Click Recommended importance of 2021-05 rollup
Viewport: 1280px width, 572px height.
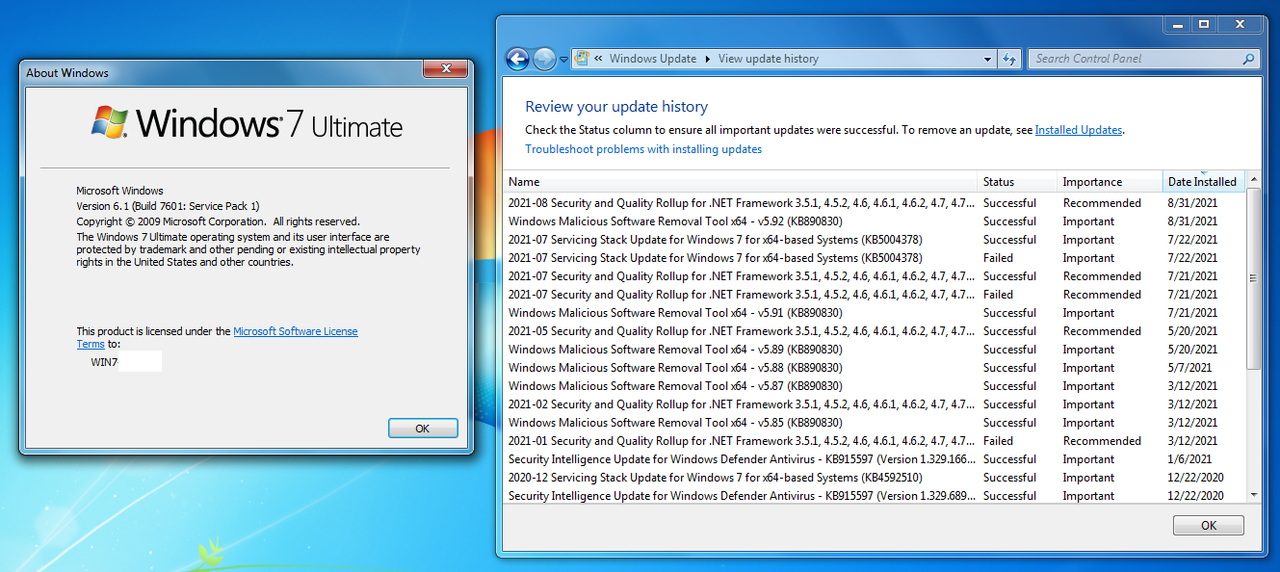[1102, 331]
